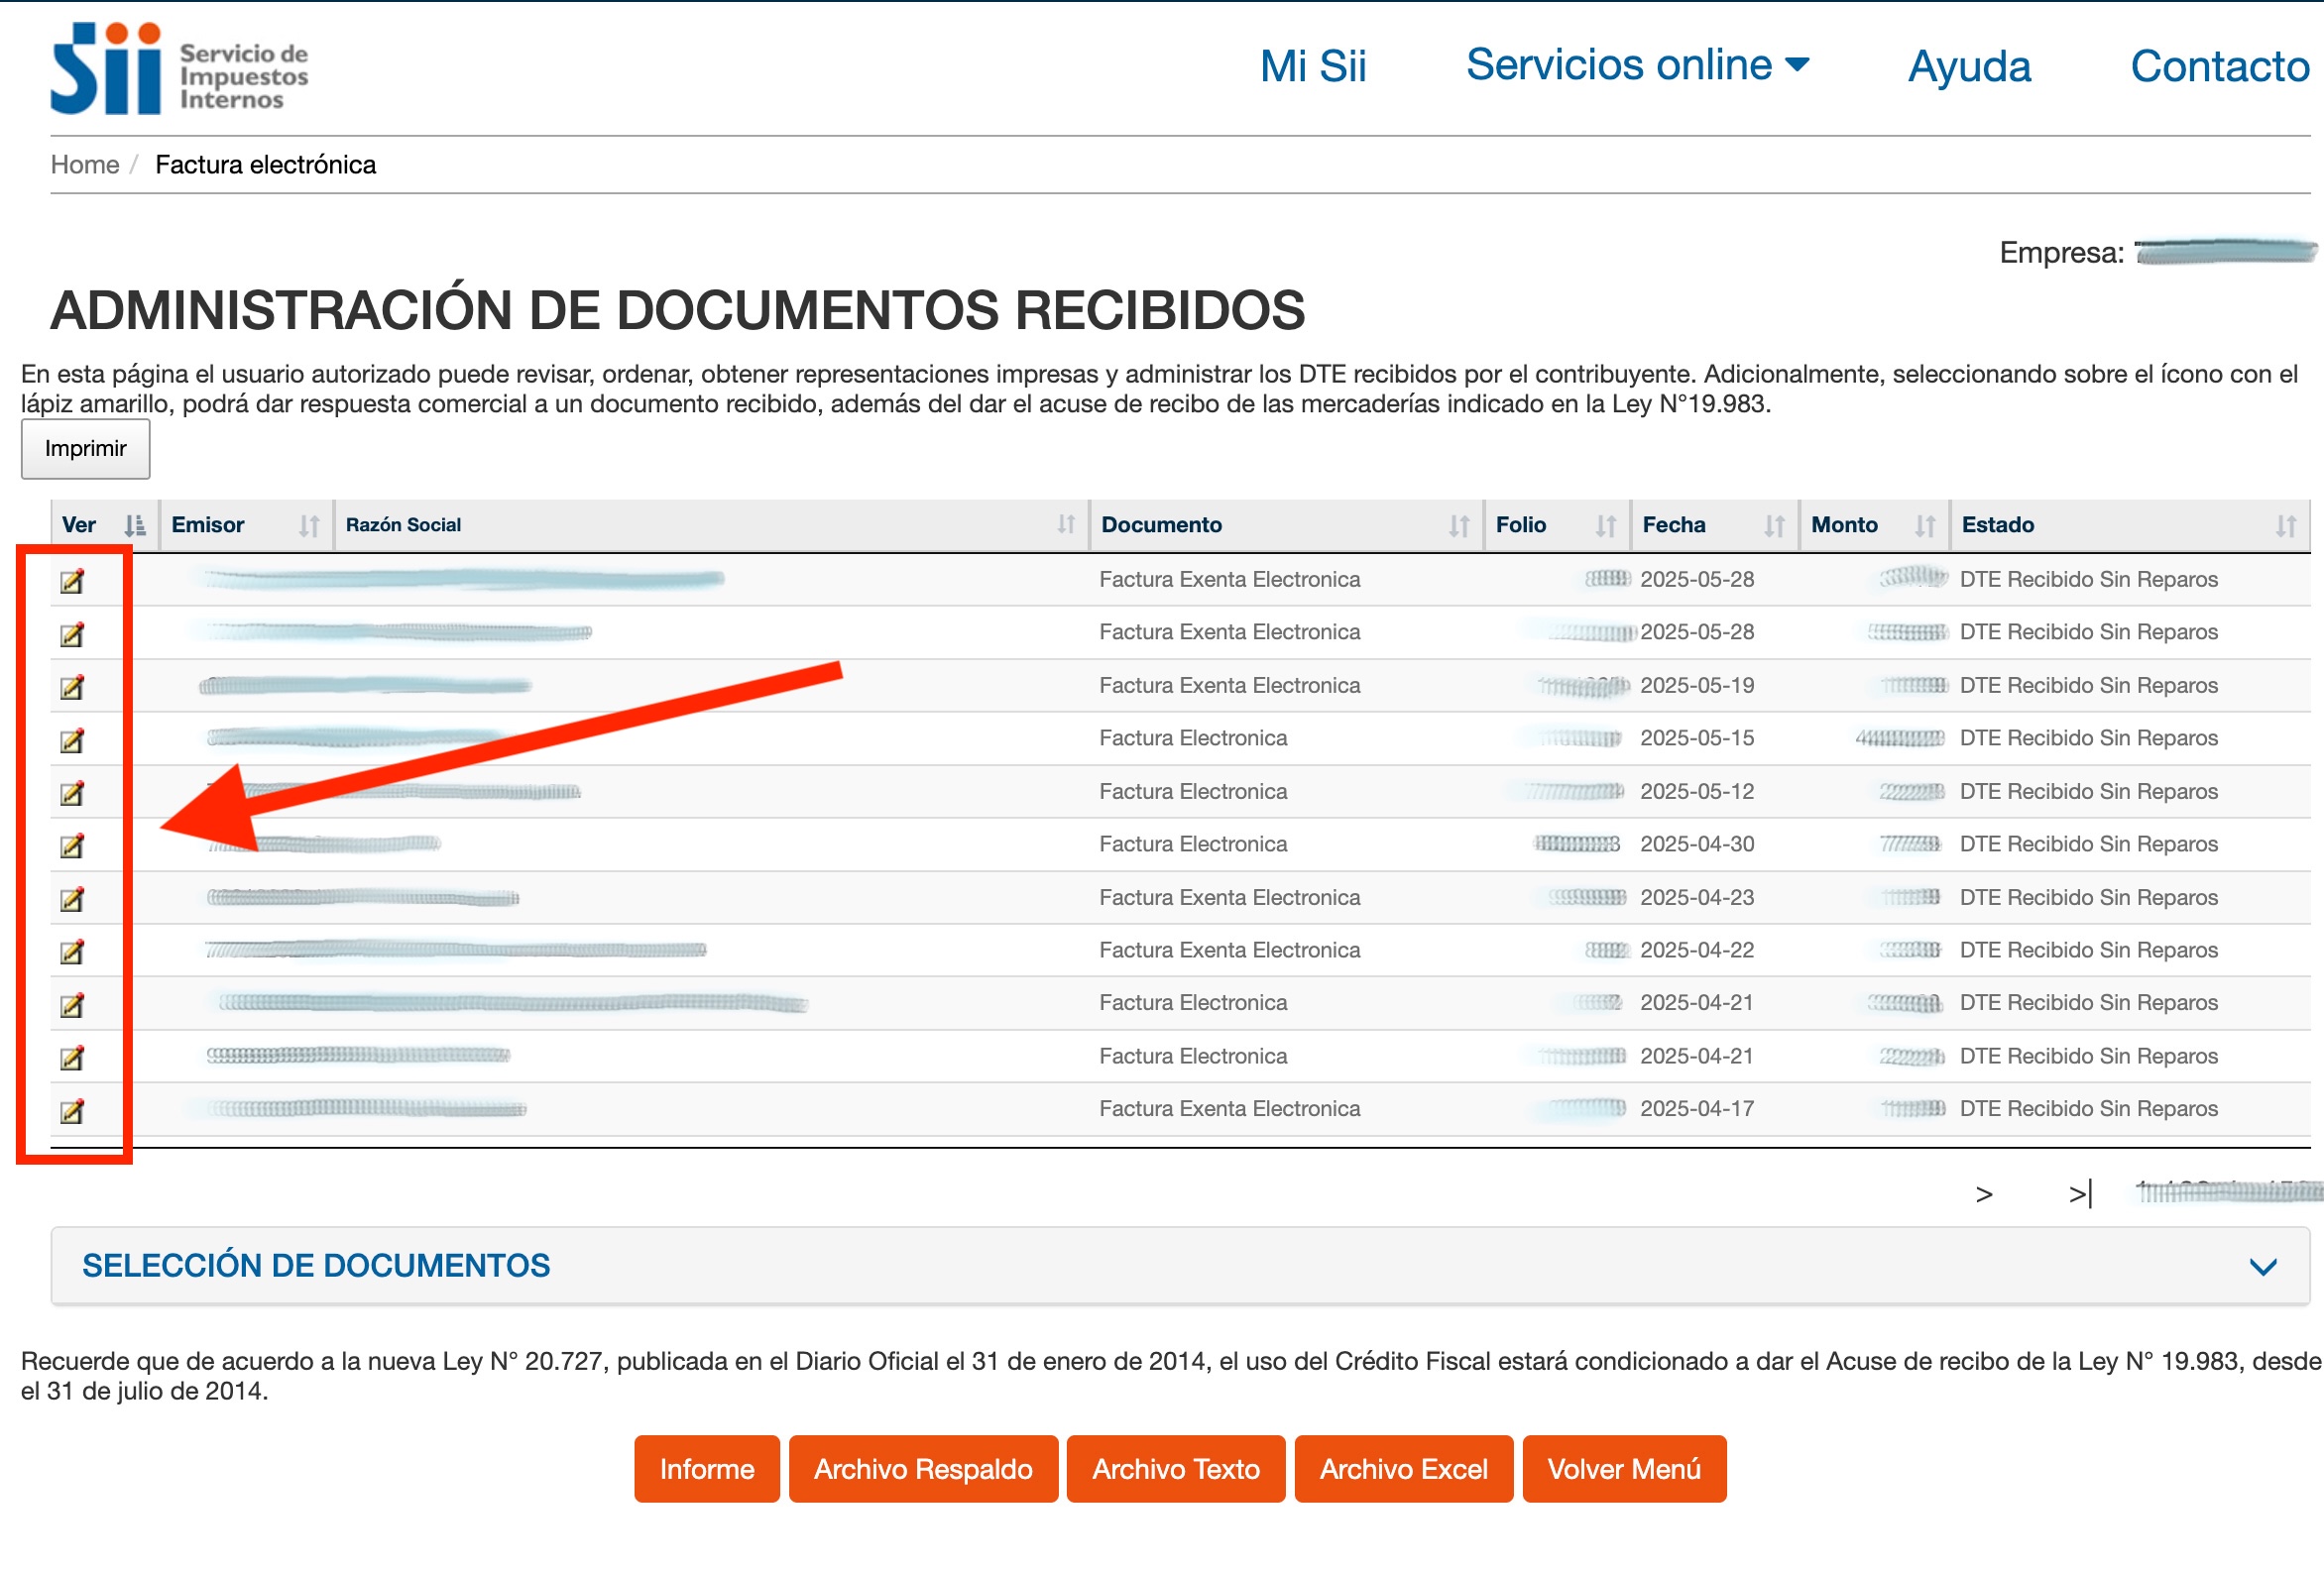Click Factura Exenta Electronica in 2025-04-23 row
The image size is (2324, 1574).
(x=1230, y=898)
